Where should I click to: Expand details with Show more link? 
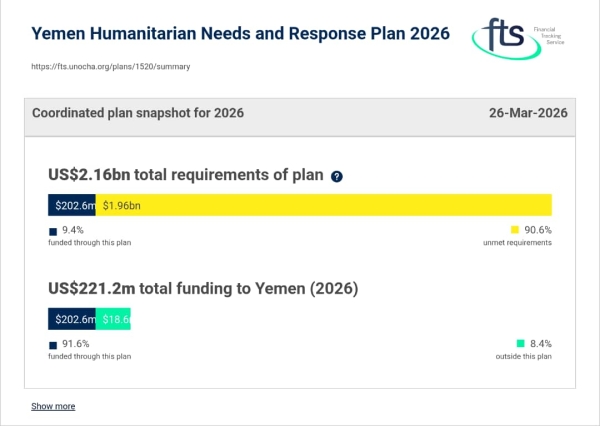53,406
